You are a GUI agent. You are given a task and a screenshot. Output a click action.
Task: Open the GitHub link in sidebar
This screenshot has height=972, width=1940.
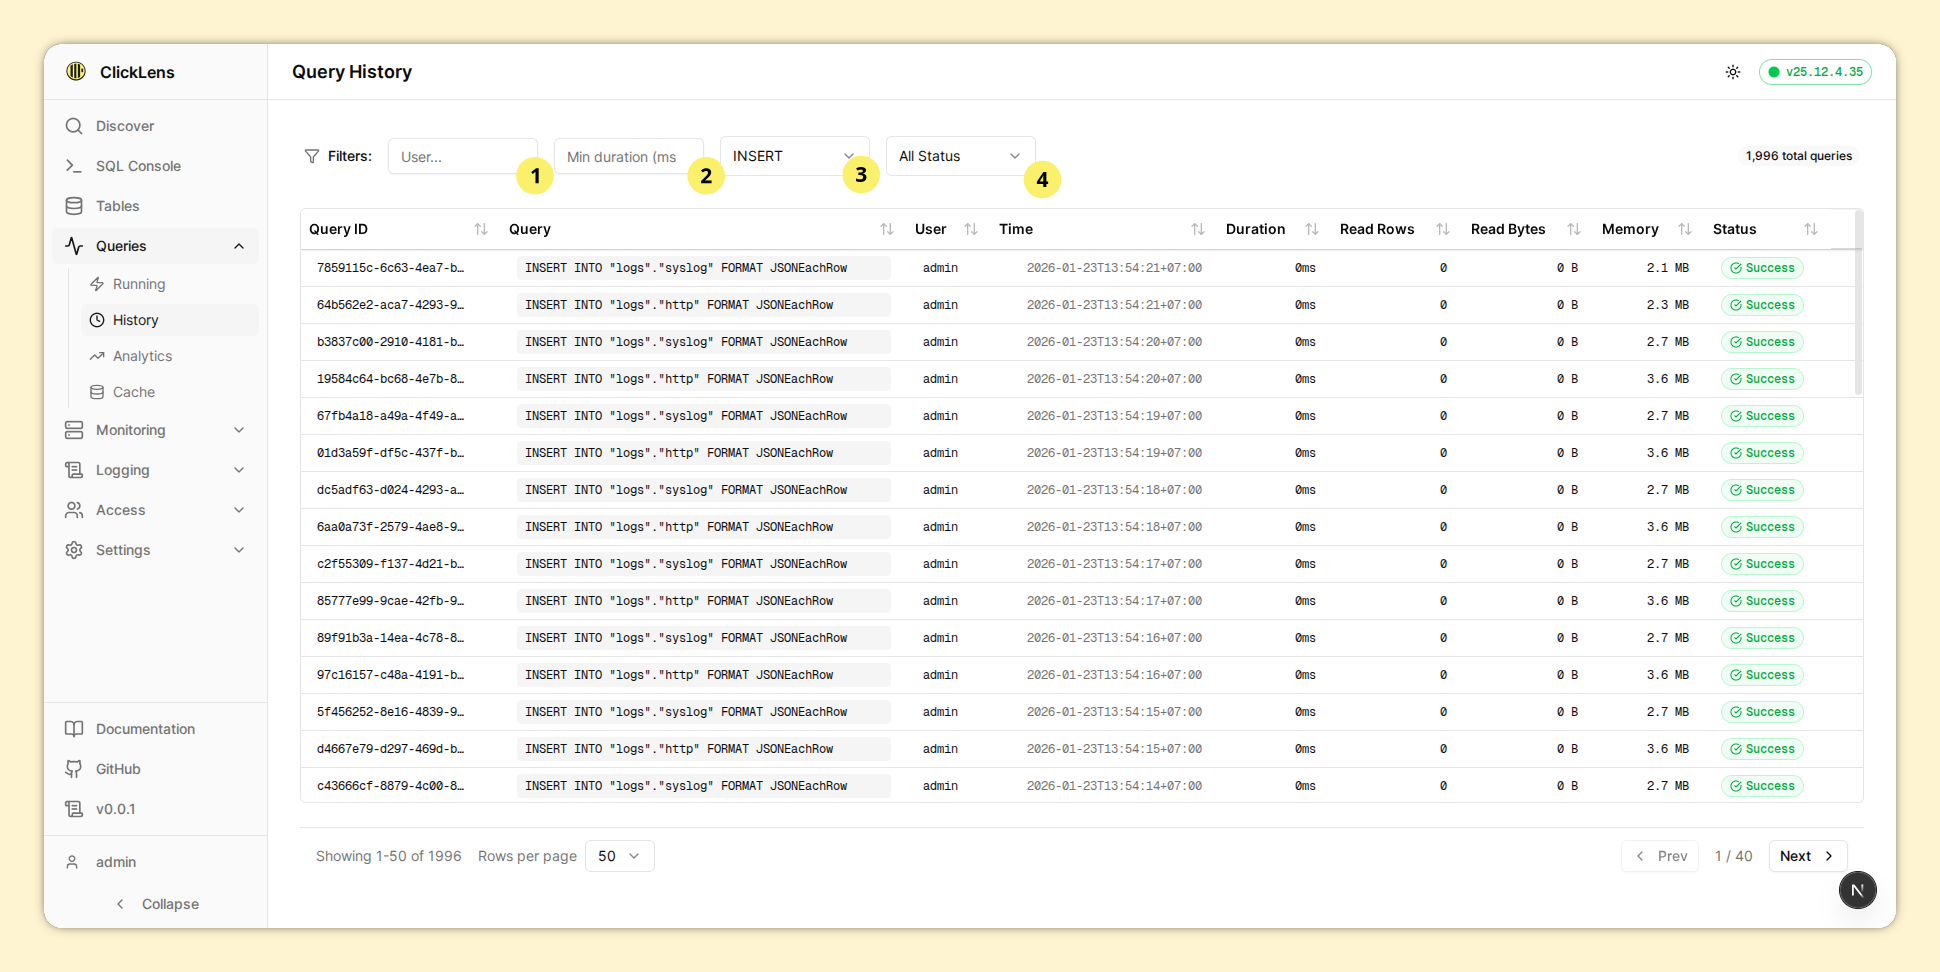118,769
